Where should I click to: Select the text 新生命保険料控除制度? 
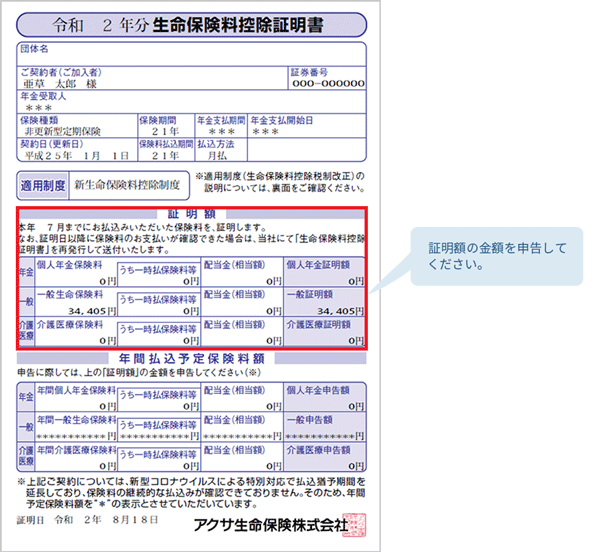pyautogui.click(x=127, y=185)
